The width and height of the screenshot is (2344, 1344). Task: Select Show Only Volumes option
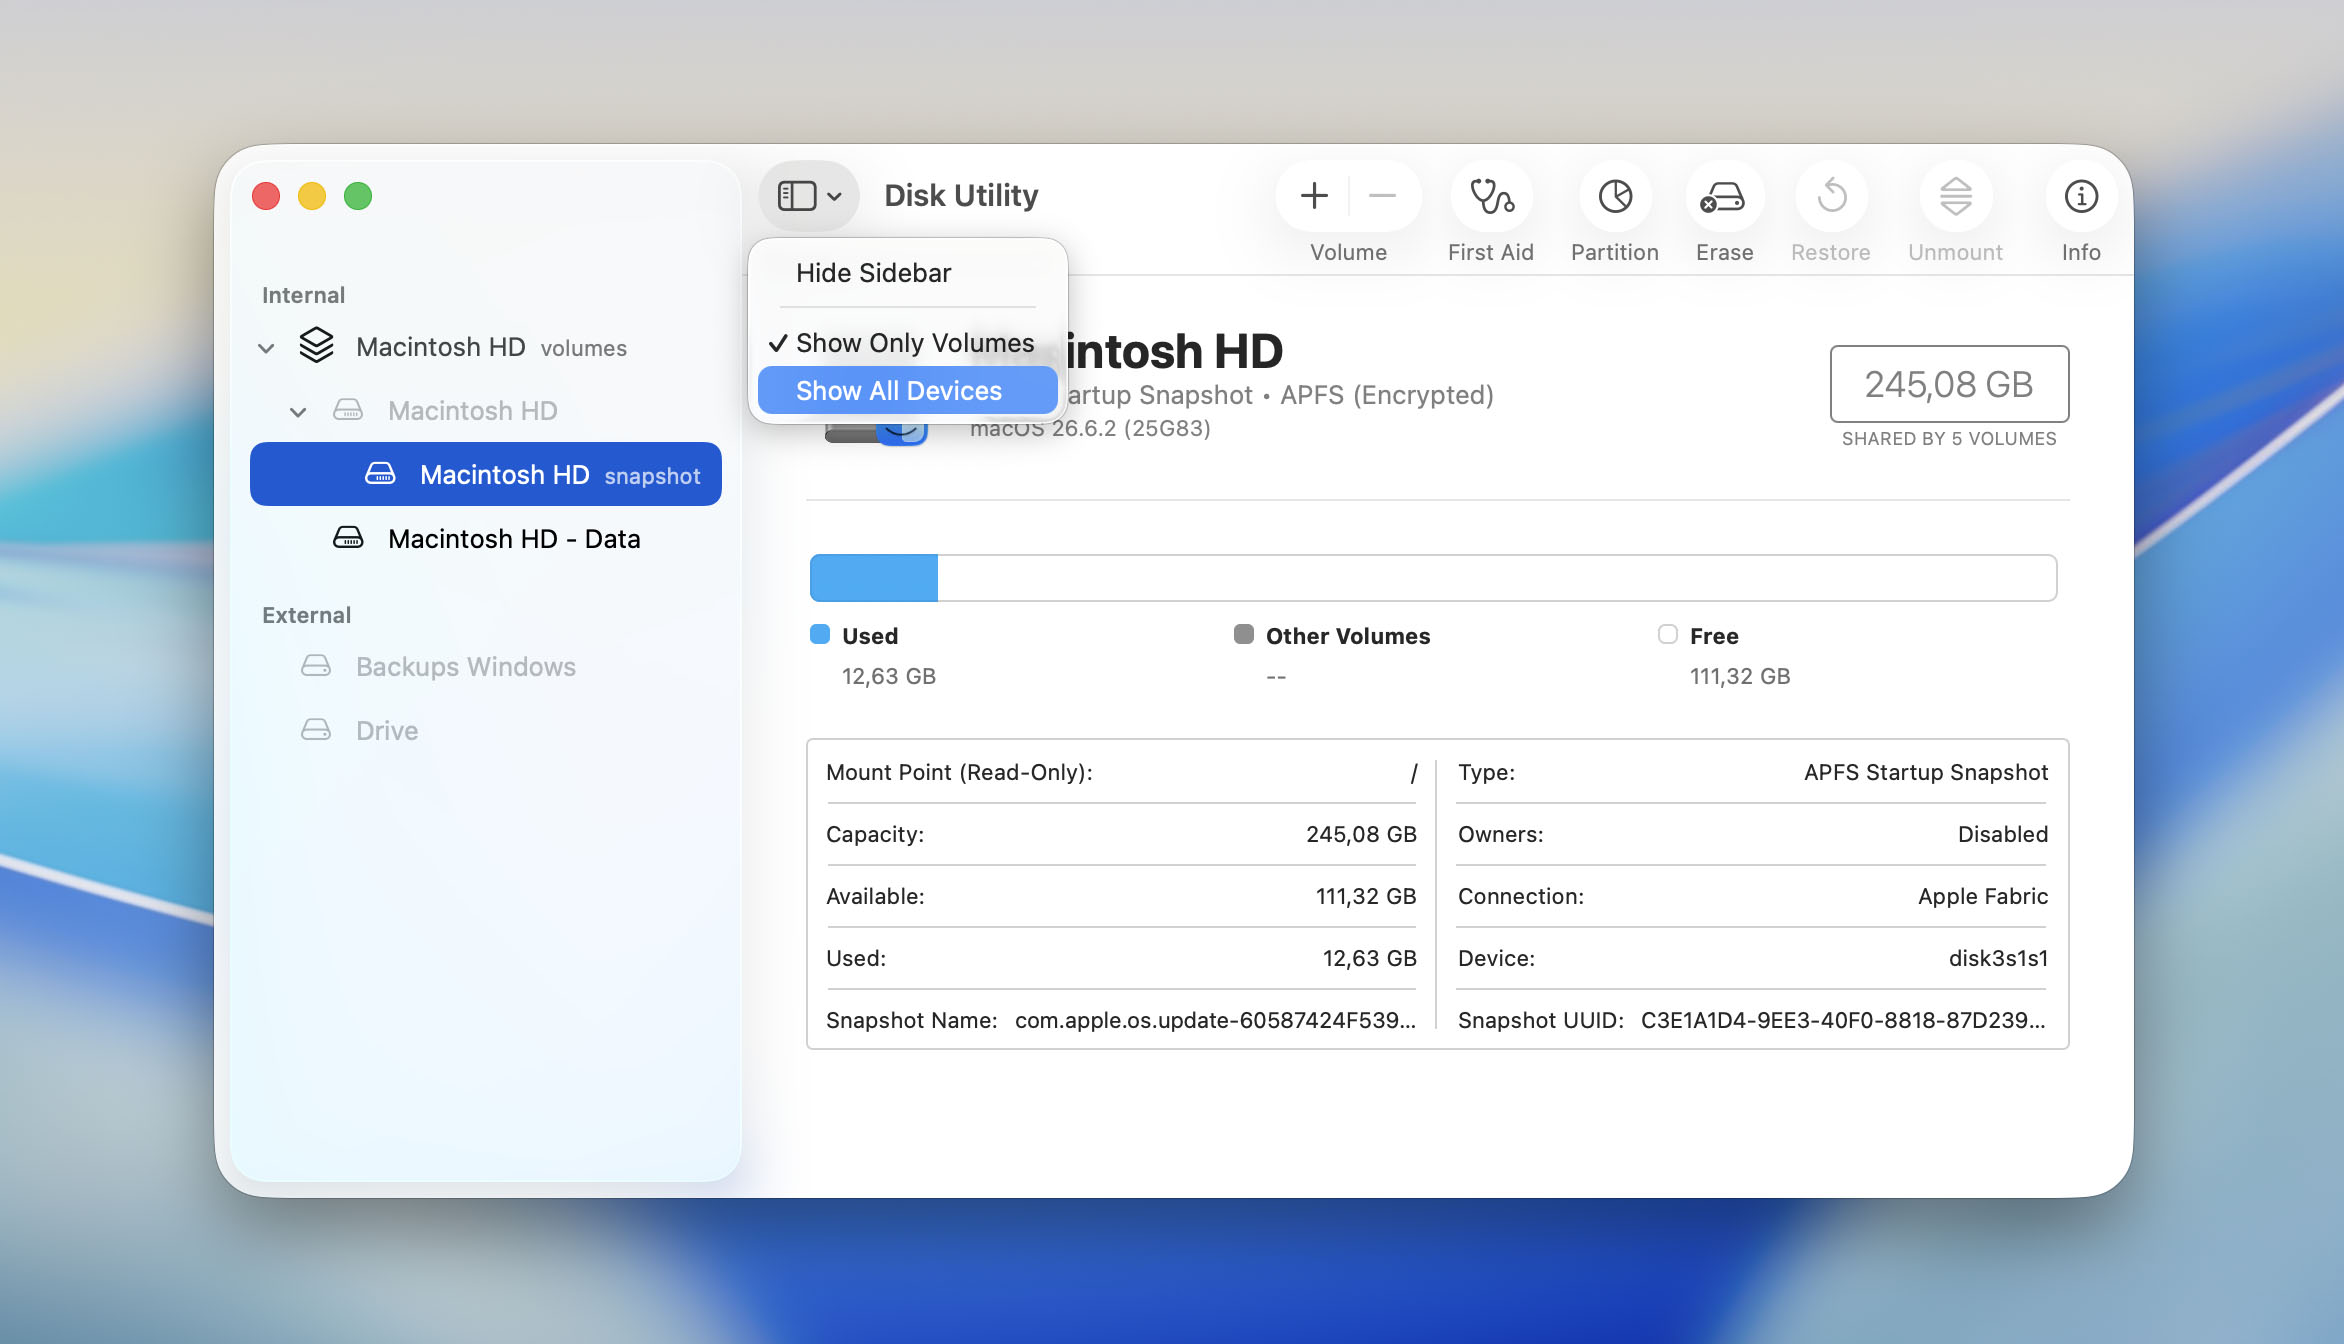click(x=908, y=343)
